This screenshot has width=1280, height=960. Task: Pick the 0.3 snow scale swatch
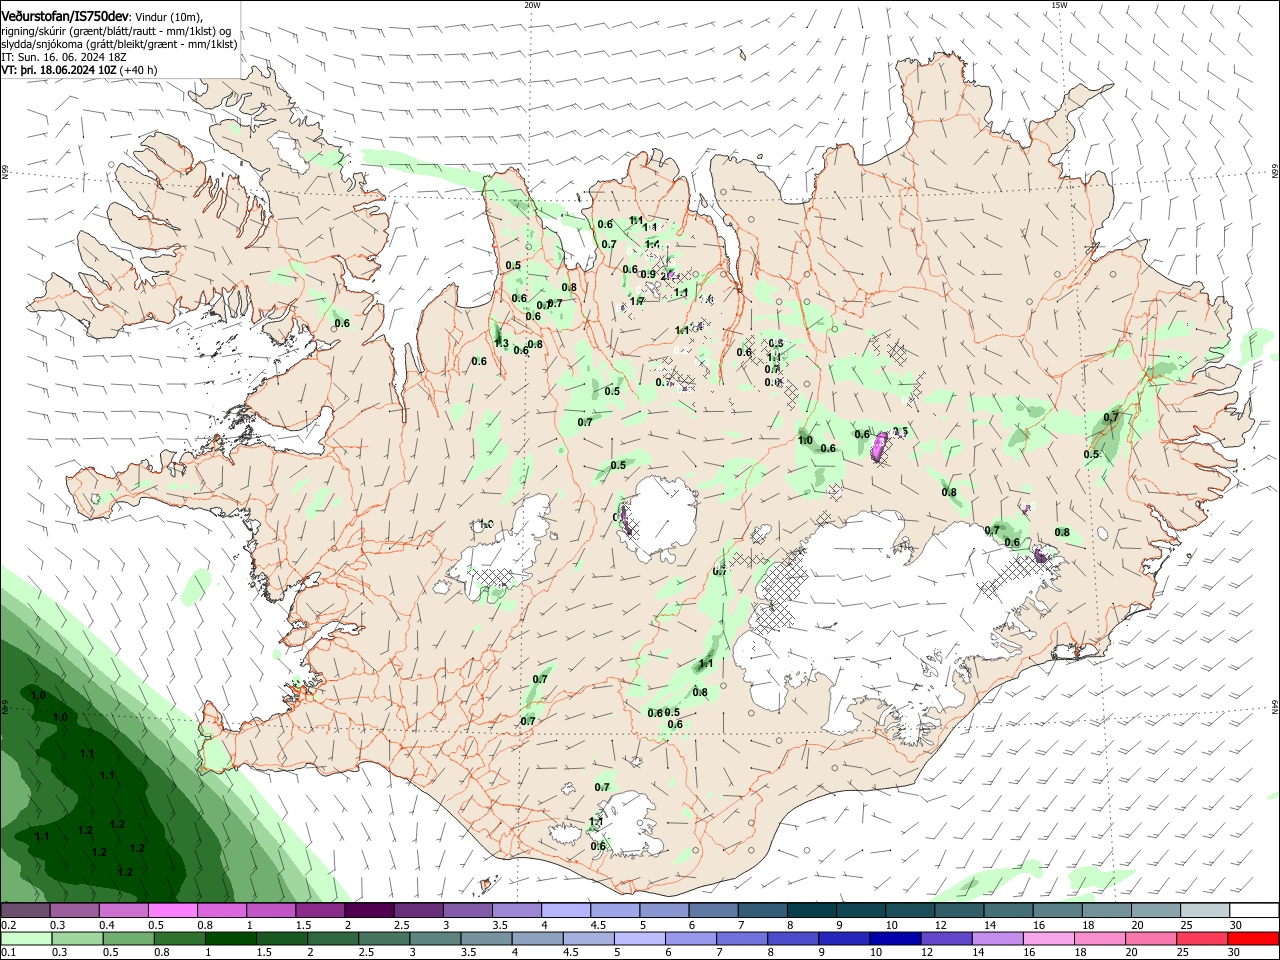pyautogui.click(x=74, y=910)
